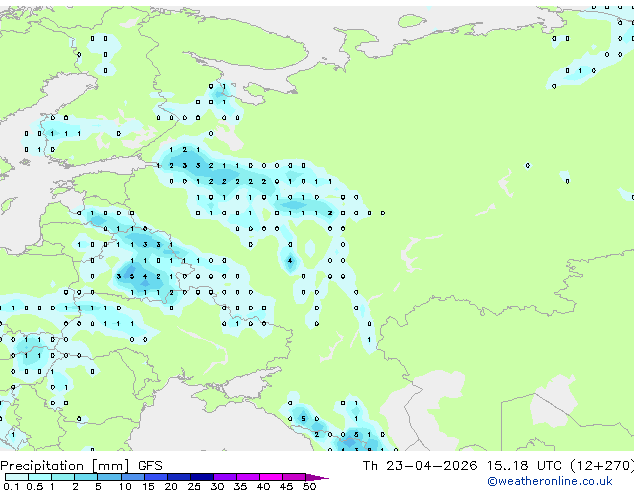Click the '15' legend scale label
This screenshot has width=634, height=490.
148,486
